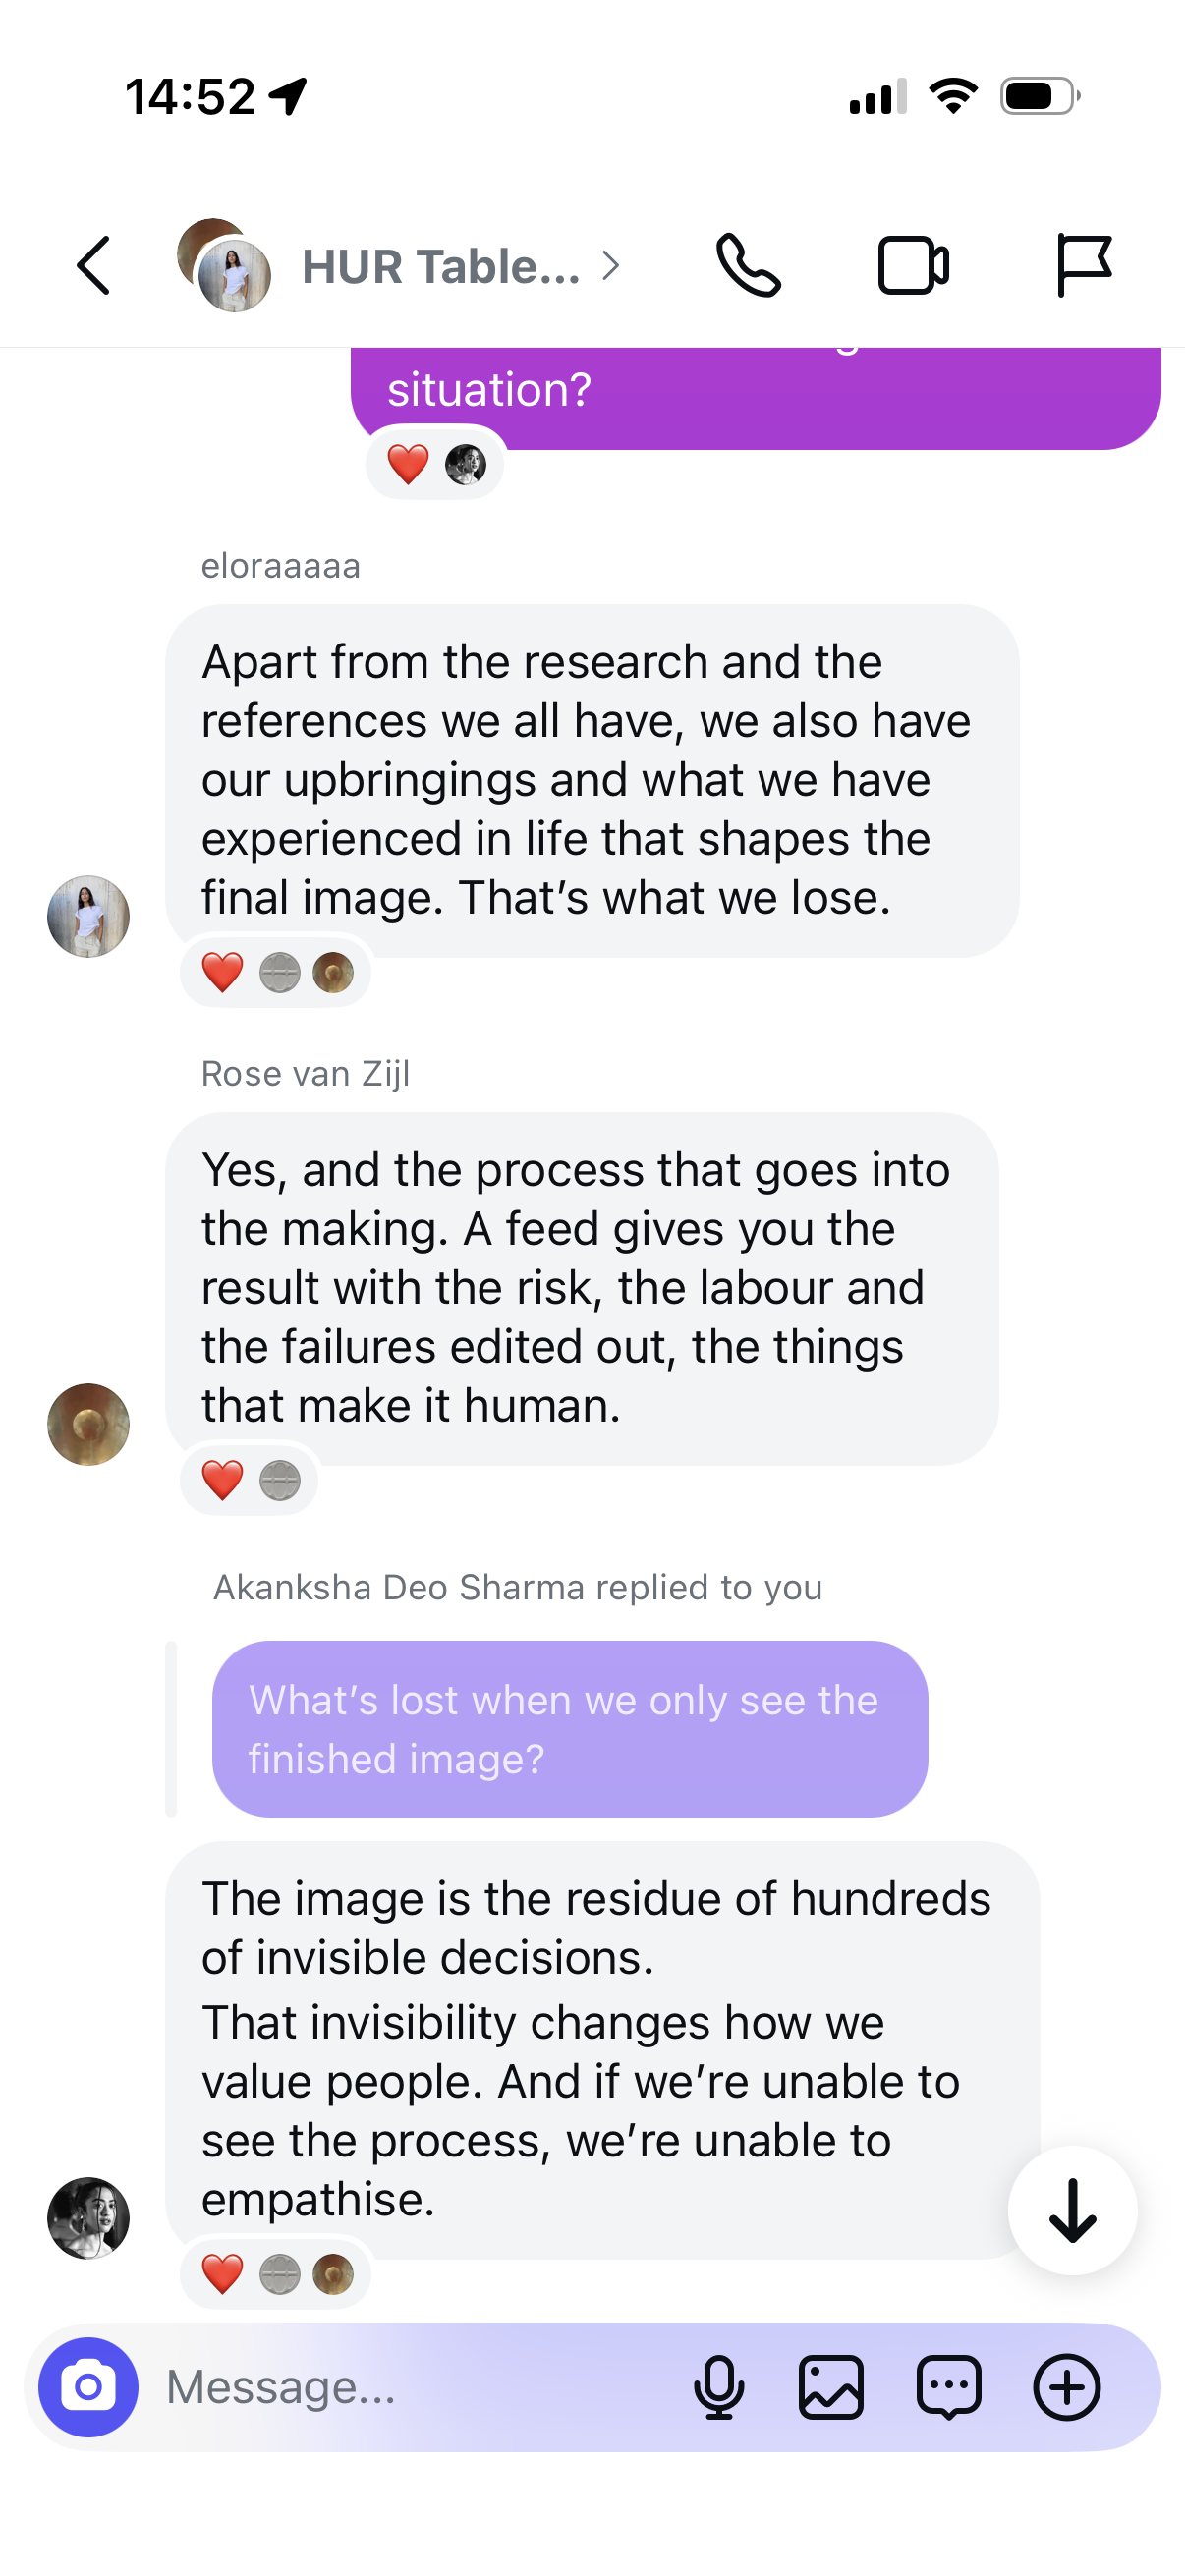The image size is (1185, 2576).
Task: Go back using the left chevron arrow
Action: 93,266
